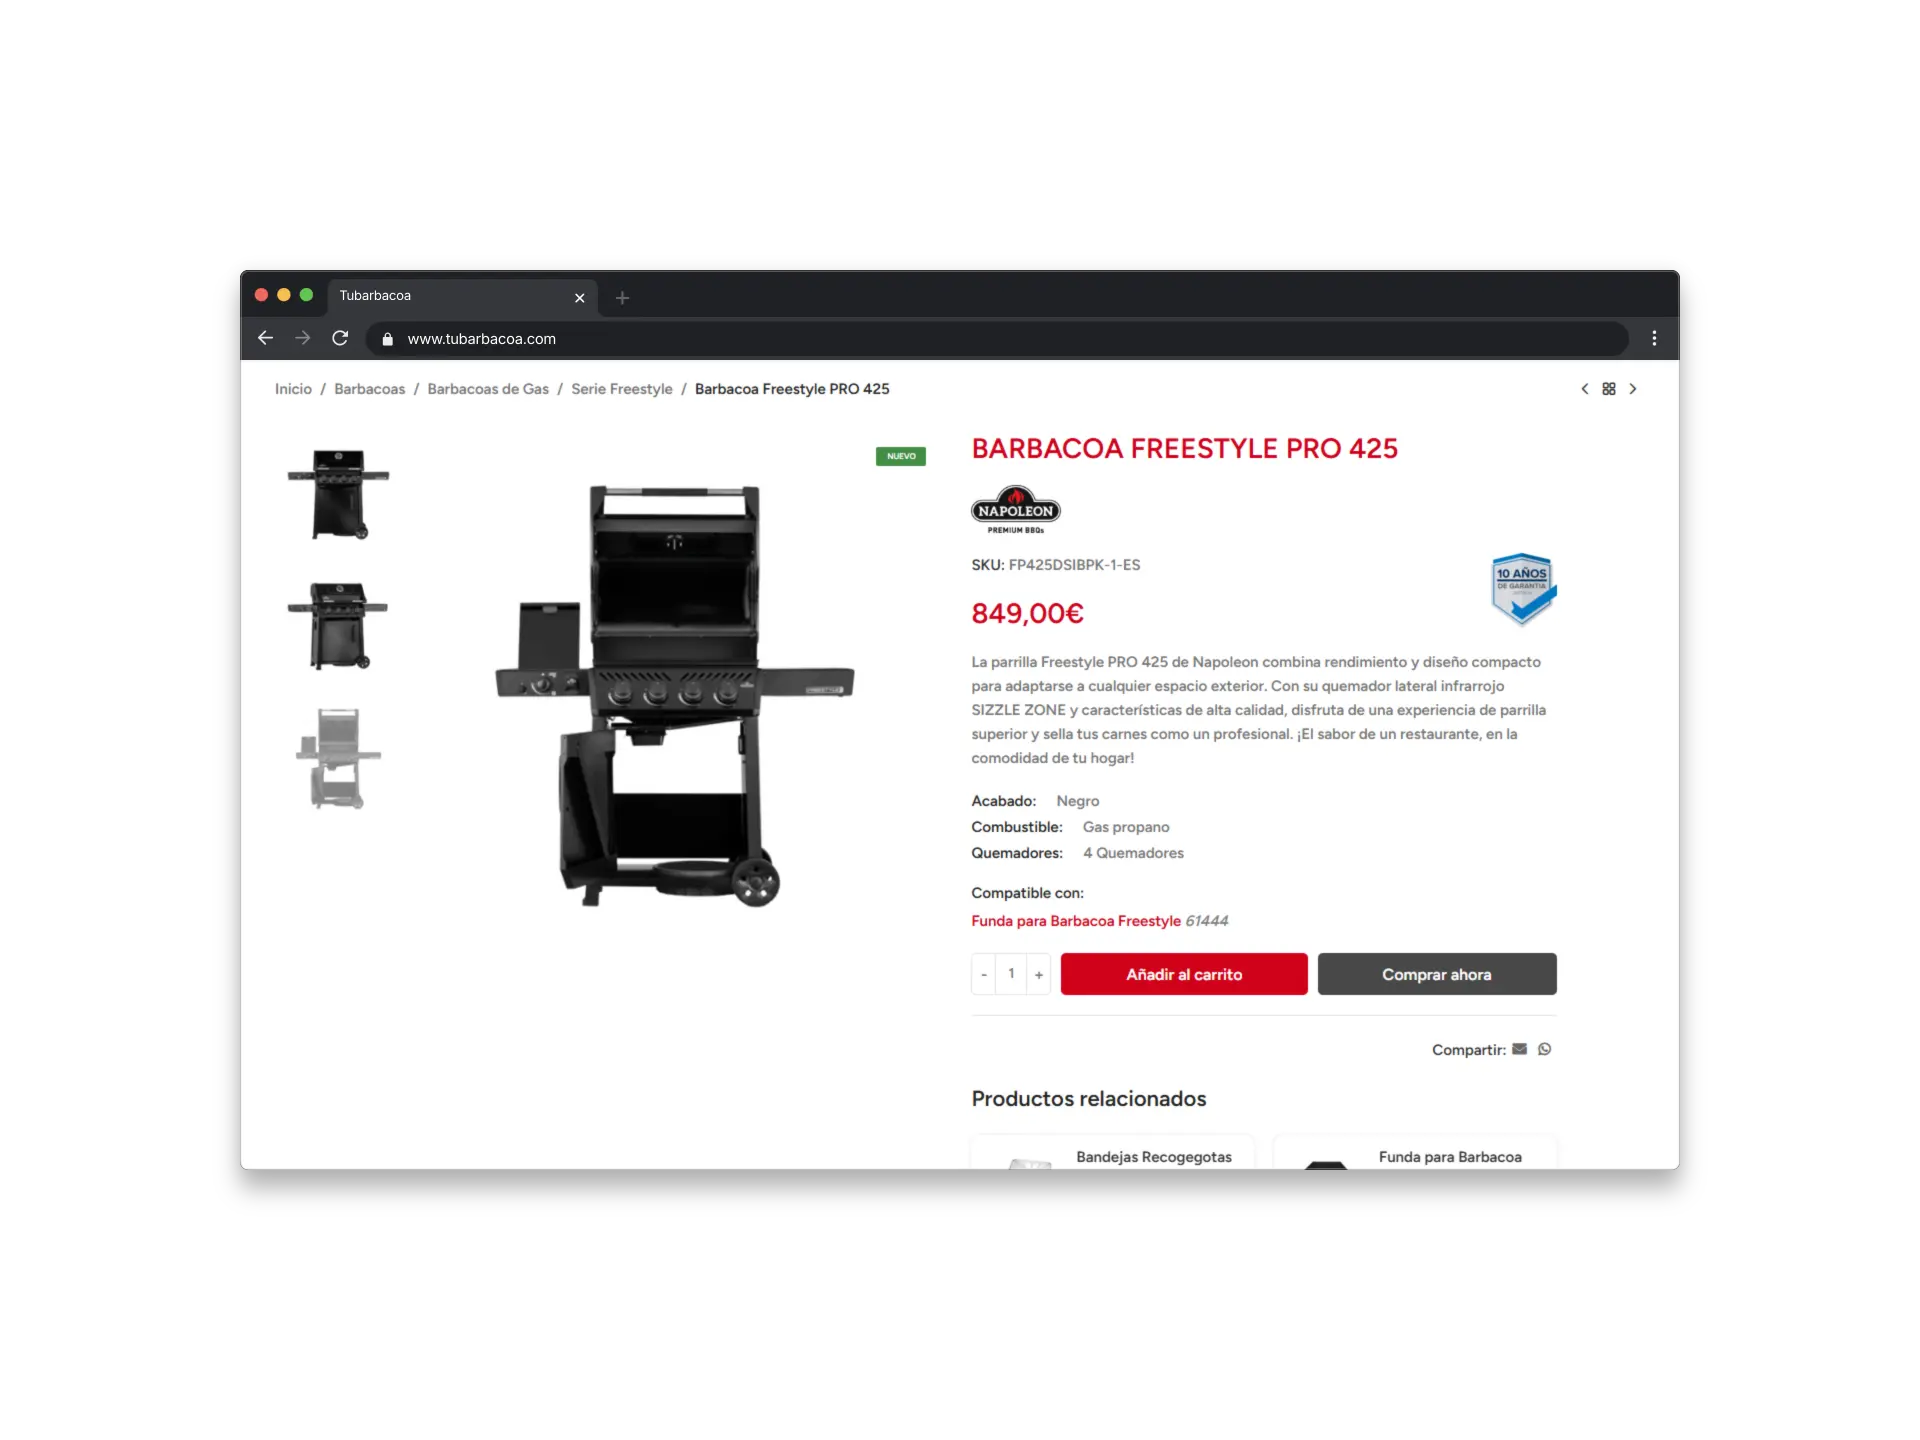Click the 4 Quemadores value

pyautogui.click(x=1133, y=853)
